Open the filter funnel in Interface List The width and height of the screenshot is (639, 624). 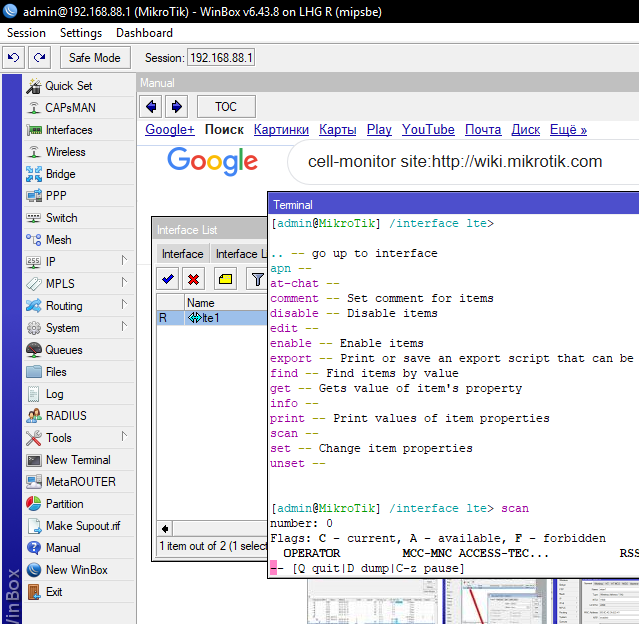257,279
